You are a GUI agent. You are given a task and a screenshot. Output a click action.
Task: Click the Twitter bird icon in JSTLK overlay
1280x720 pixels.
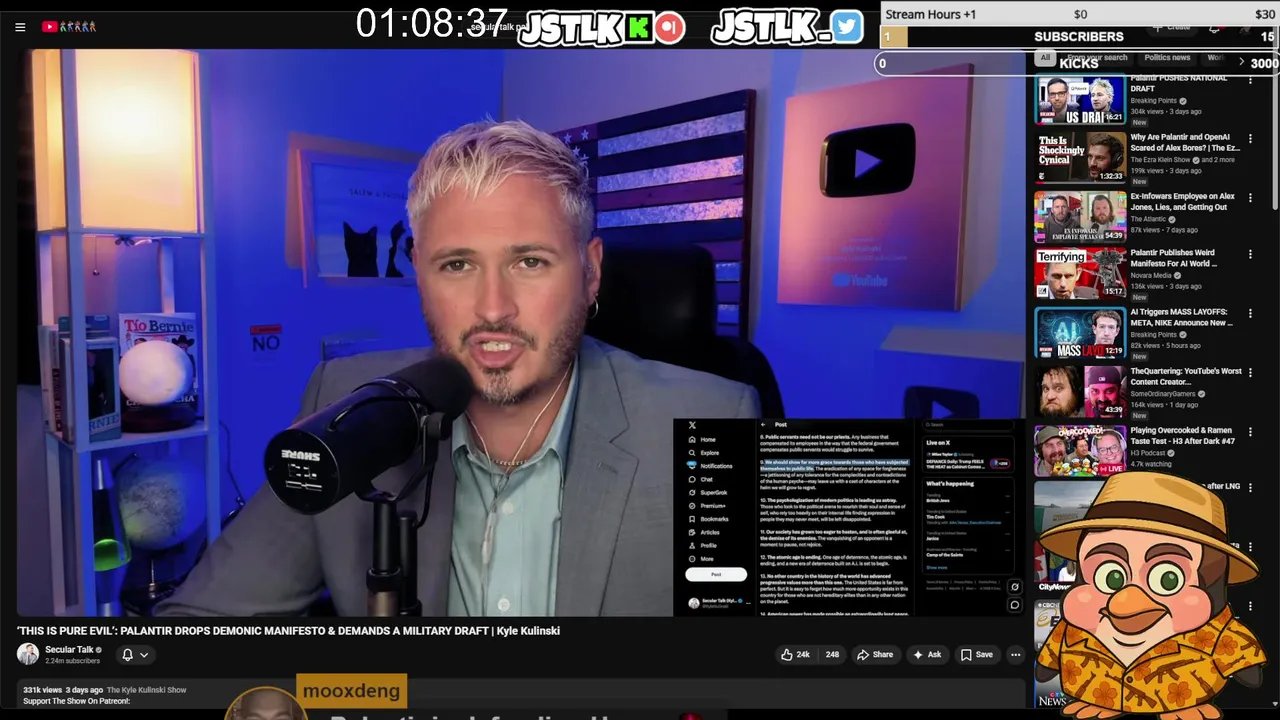pos(847,27)
